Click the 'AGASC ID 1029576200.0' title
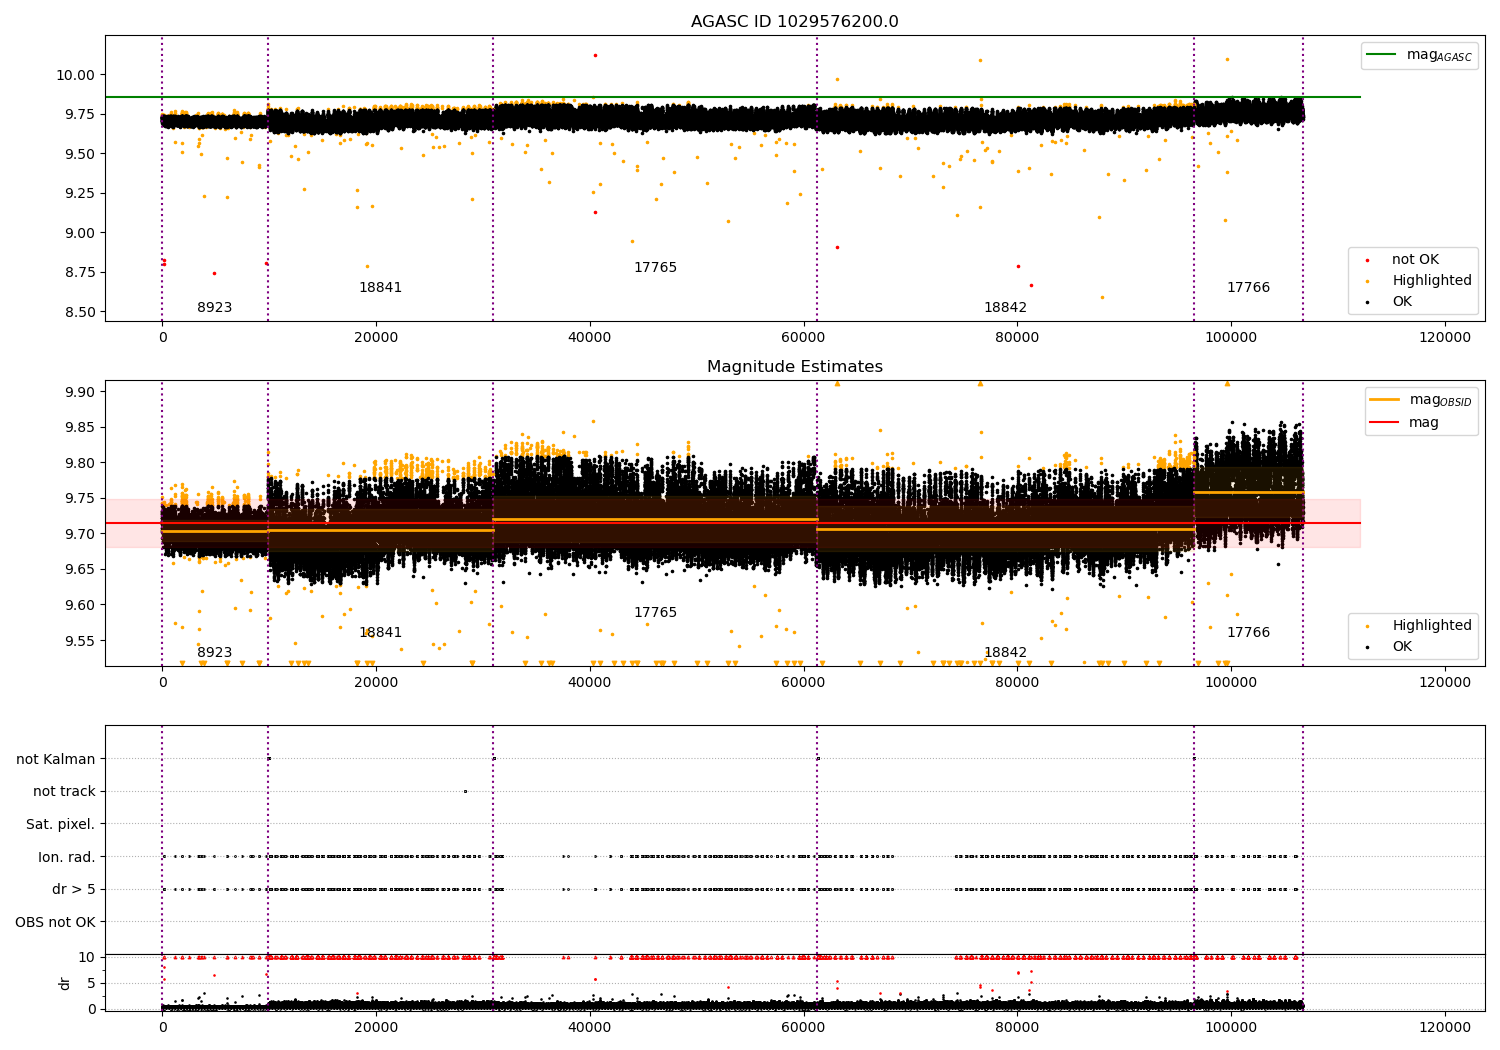Viewport: 1500px width, 1050px height. [x=794, y=22]
